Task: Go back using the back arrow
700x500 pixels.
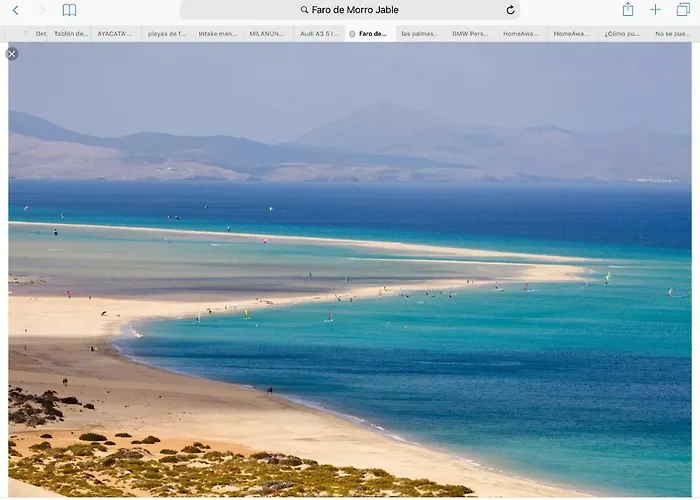Action: (15, 10)
